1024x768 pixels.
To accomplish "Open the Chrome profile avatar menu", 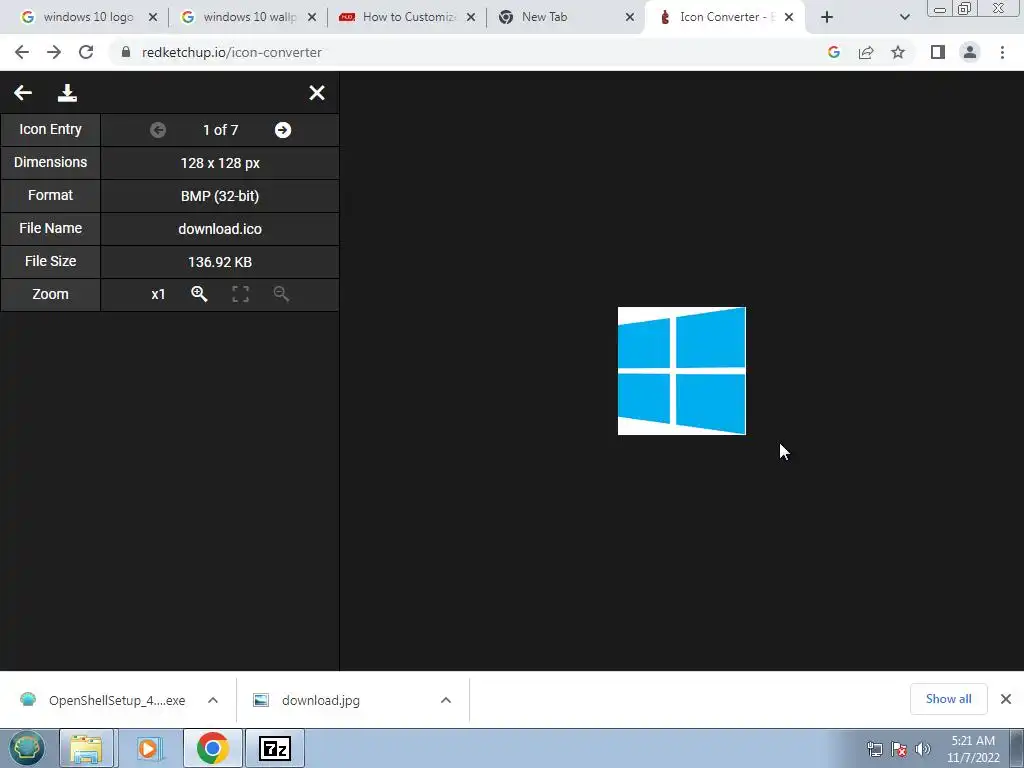I will (x=970, y=52).
